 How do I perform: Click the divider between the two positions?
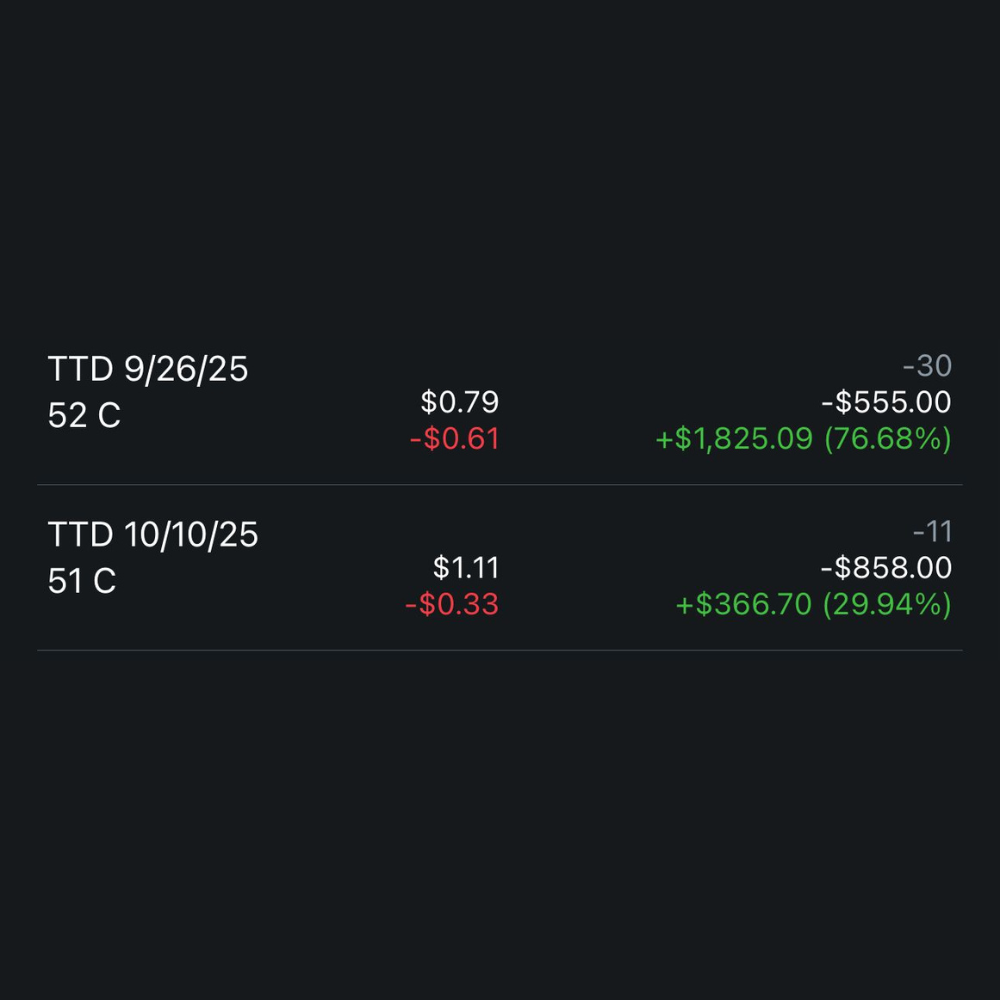click(500, 485)
